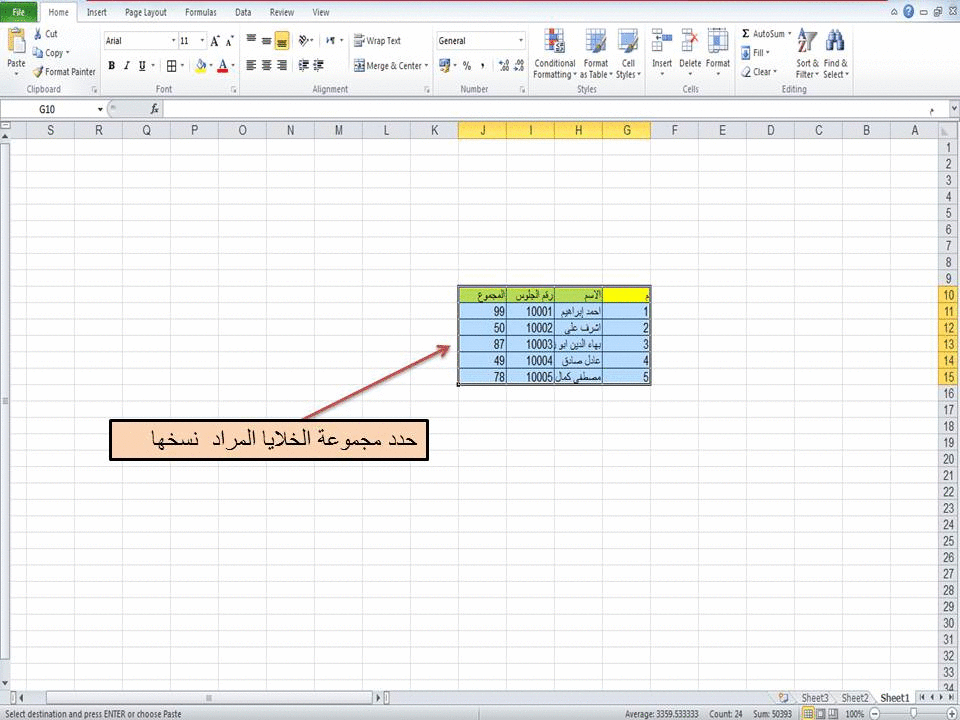Screen dimensions: 960x720
Task: Increase font size with grow font icon
Action: 215,41
